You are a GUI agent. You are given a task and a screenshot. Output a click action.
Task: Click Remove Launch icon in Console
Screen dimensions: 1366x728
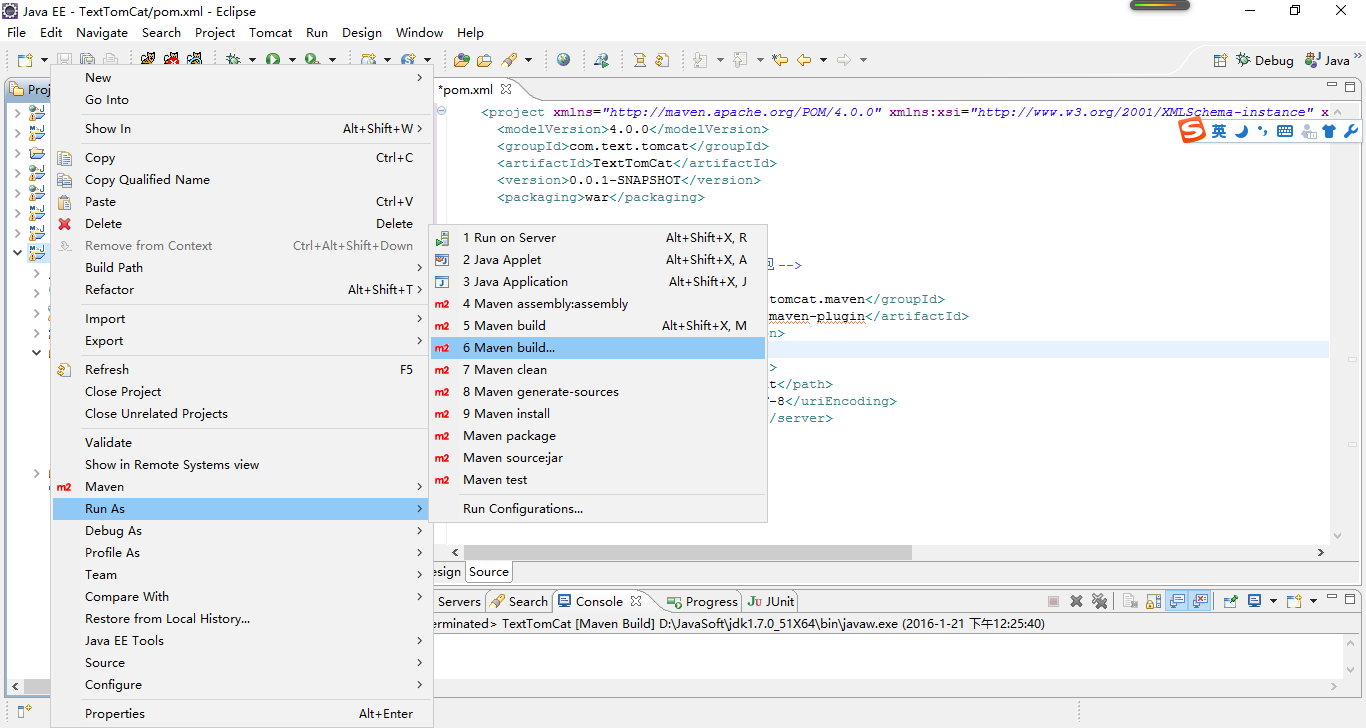1077,601
